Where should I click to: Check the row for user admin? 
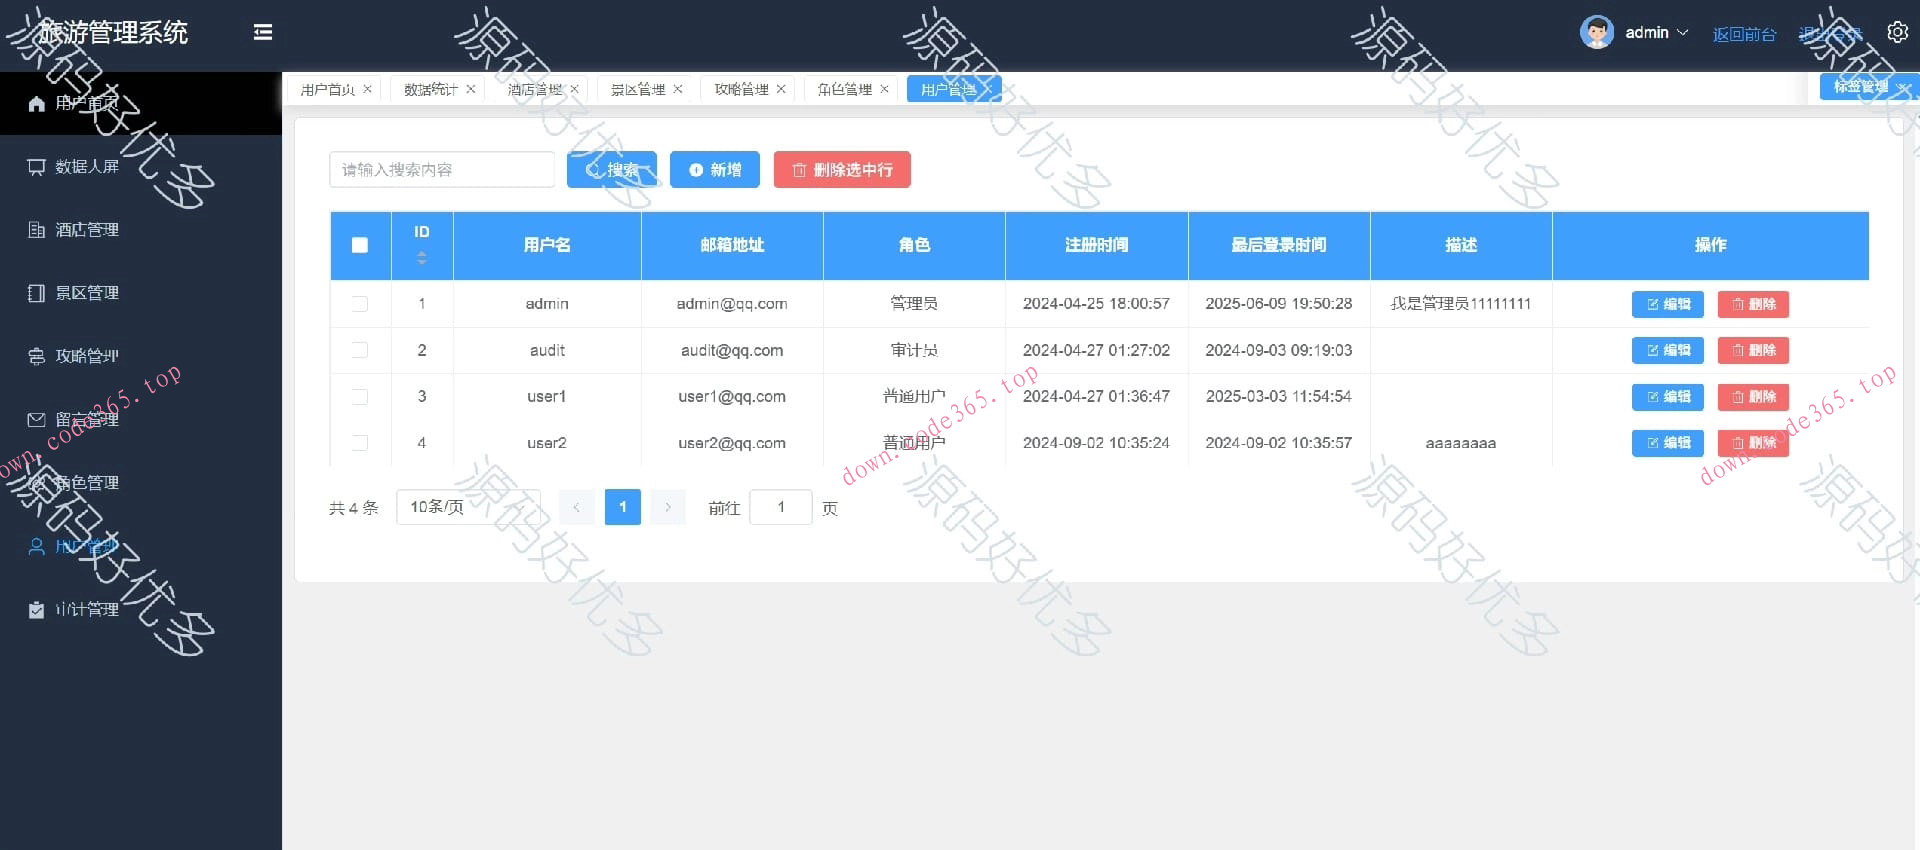click(x=360, y=304)
